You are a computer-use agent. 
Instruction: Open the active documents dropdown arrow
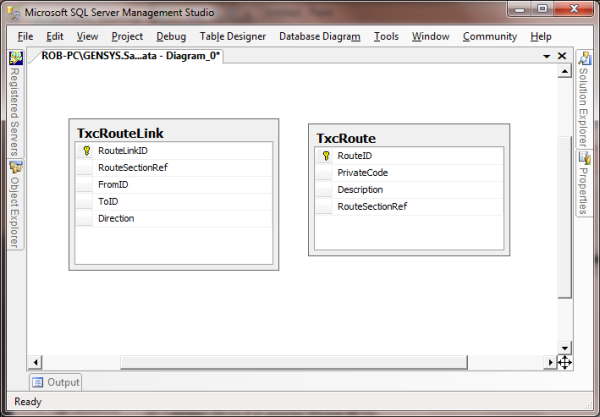(546, 56)
